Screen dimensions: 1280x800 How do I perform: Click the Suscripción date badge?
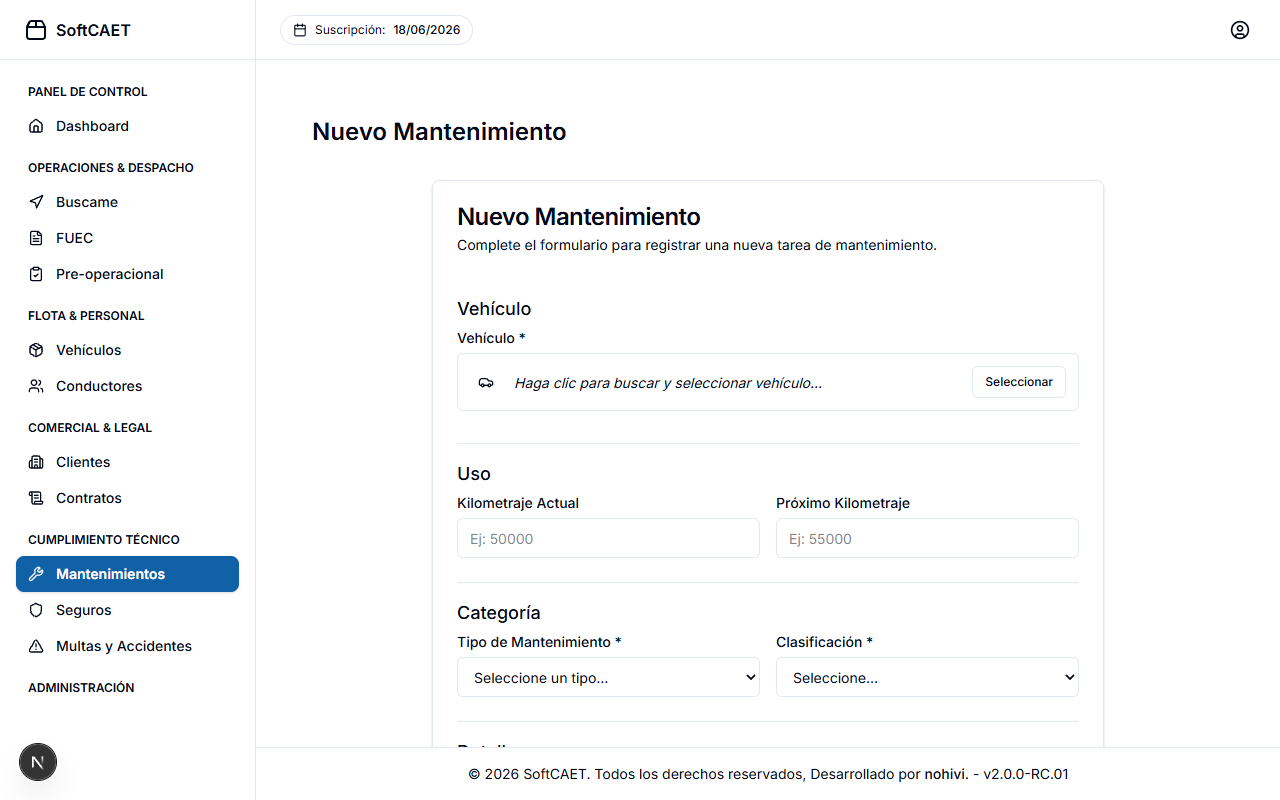(x=376, y=30)
